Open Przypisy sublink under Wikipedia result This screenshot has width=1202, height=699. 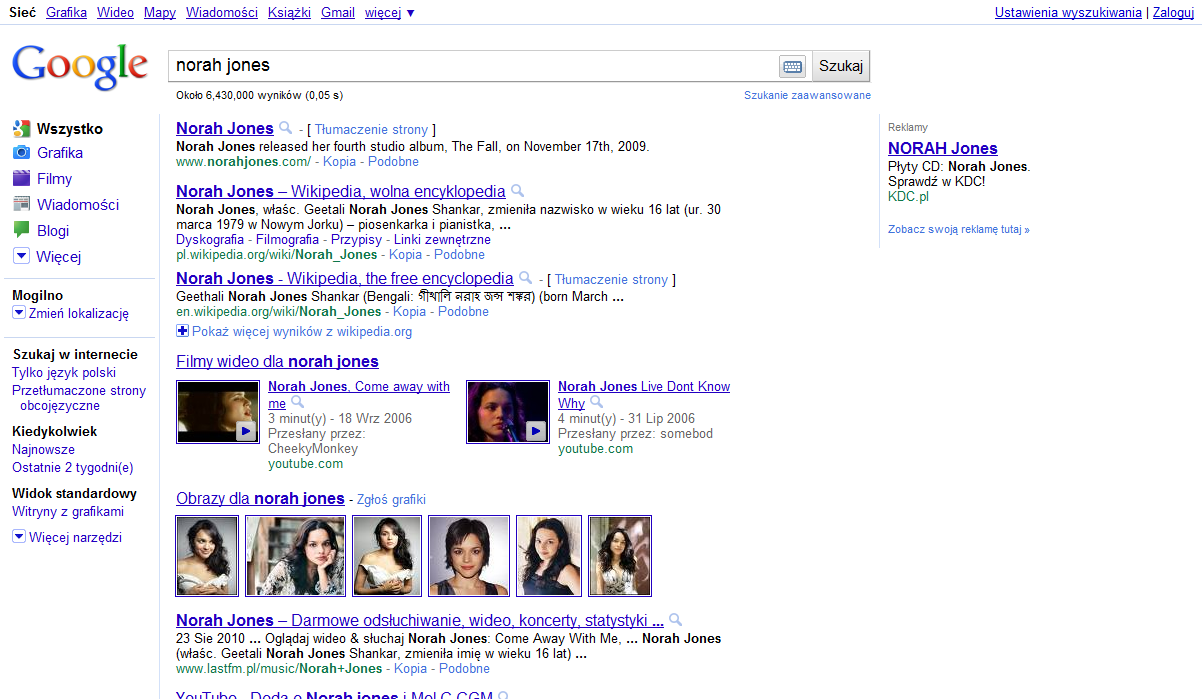(357, 240)
